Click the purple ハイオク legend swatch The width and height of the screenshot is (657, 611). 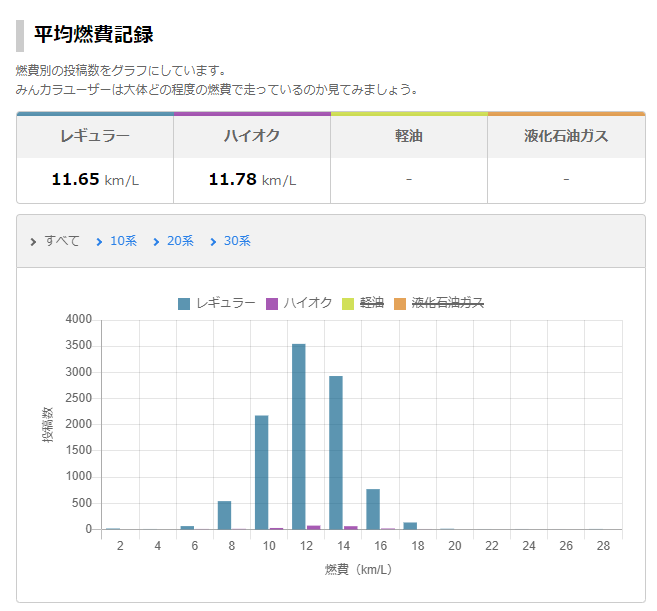[272, 304]
